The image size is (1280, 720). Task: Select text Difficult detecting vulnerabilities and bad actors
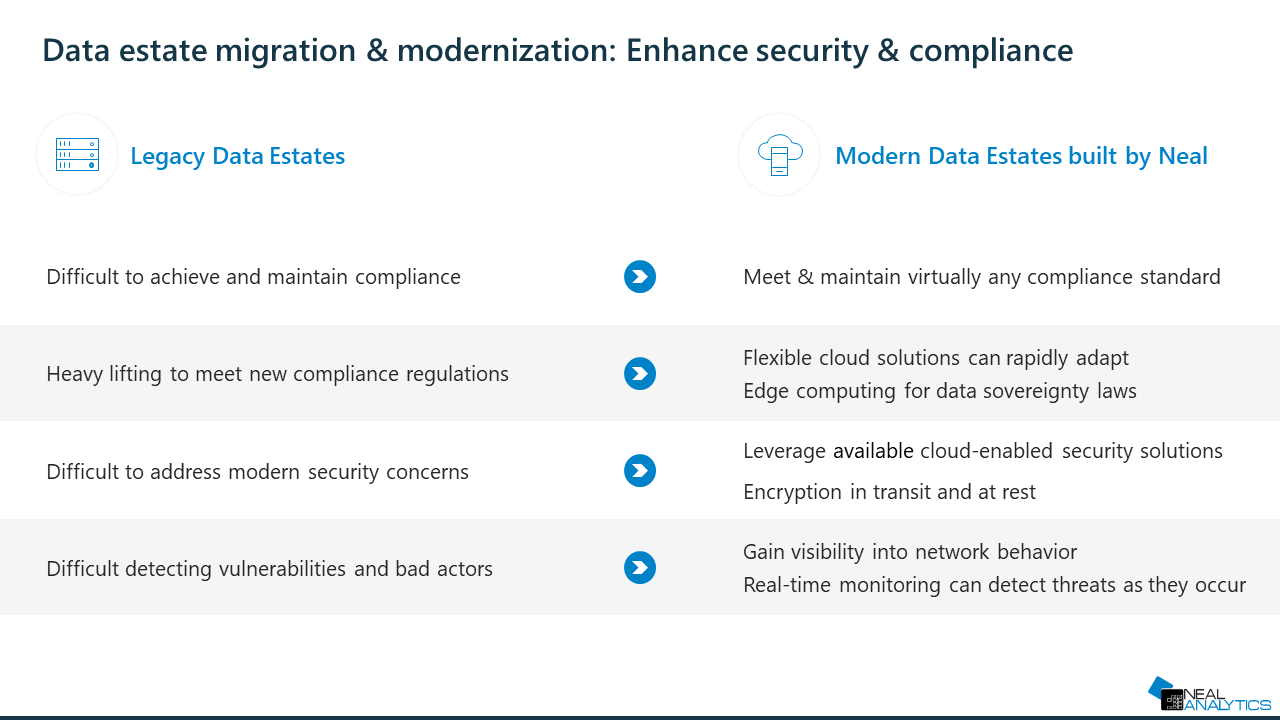click(x=269, y=569)
